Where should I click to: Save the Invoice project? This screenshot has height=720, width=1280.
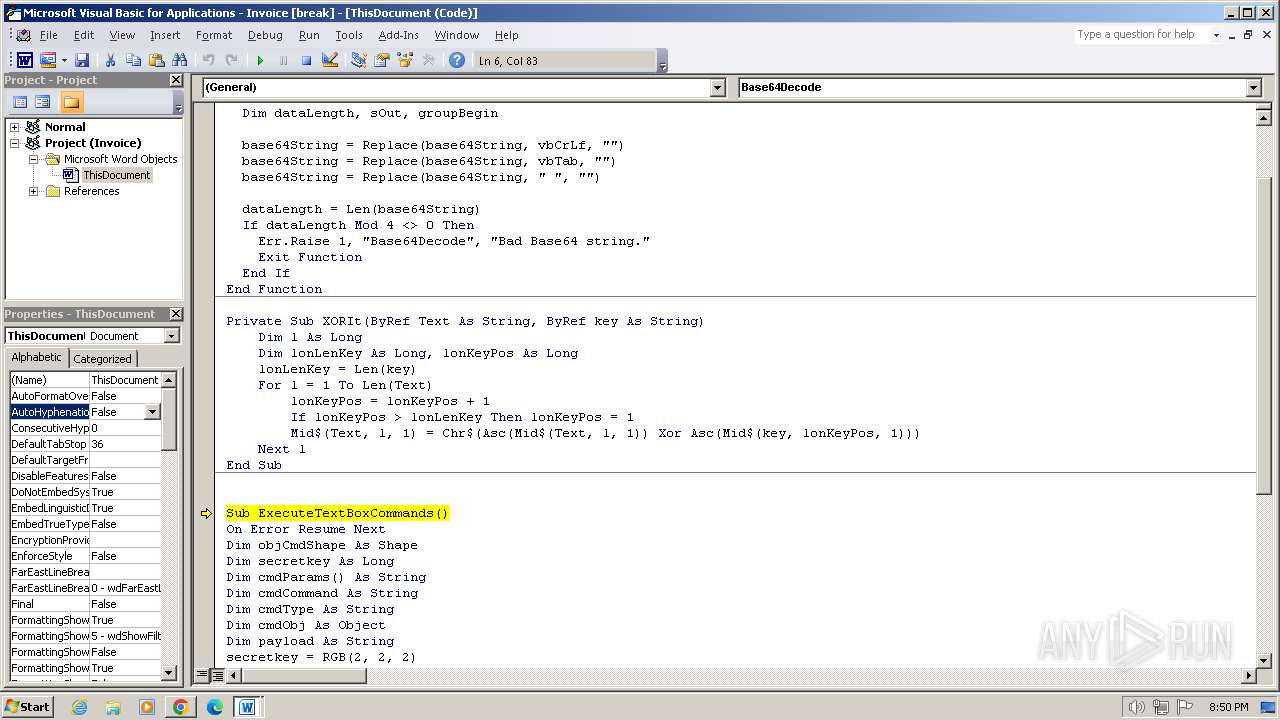[82, 61]
